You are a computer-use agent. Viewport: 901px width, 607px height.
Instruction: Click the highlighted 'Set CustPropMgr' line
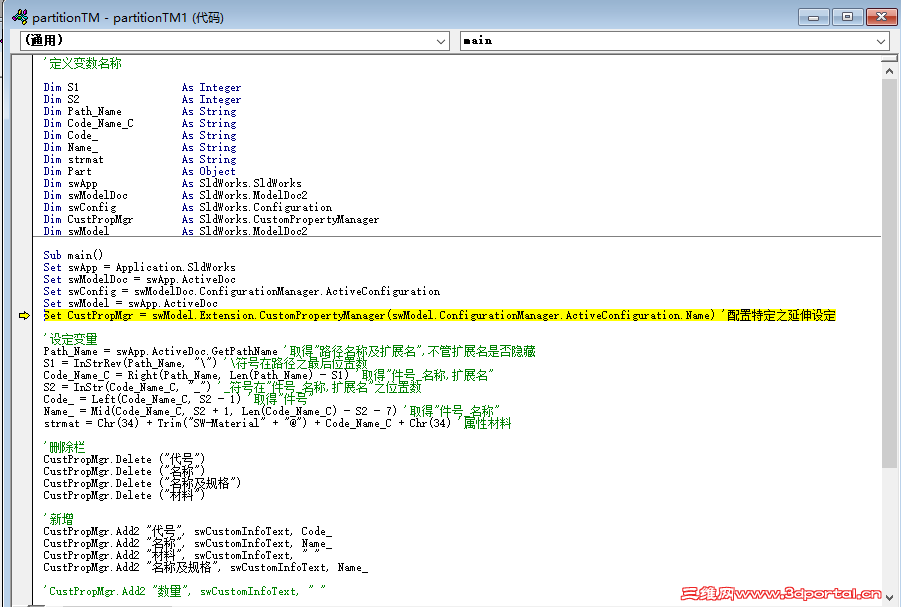(440, 316)
